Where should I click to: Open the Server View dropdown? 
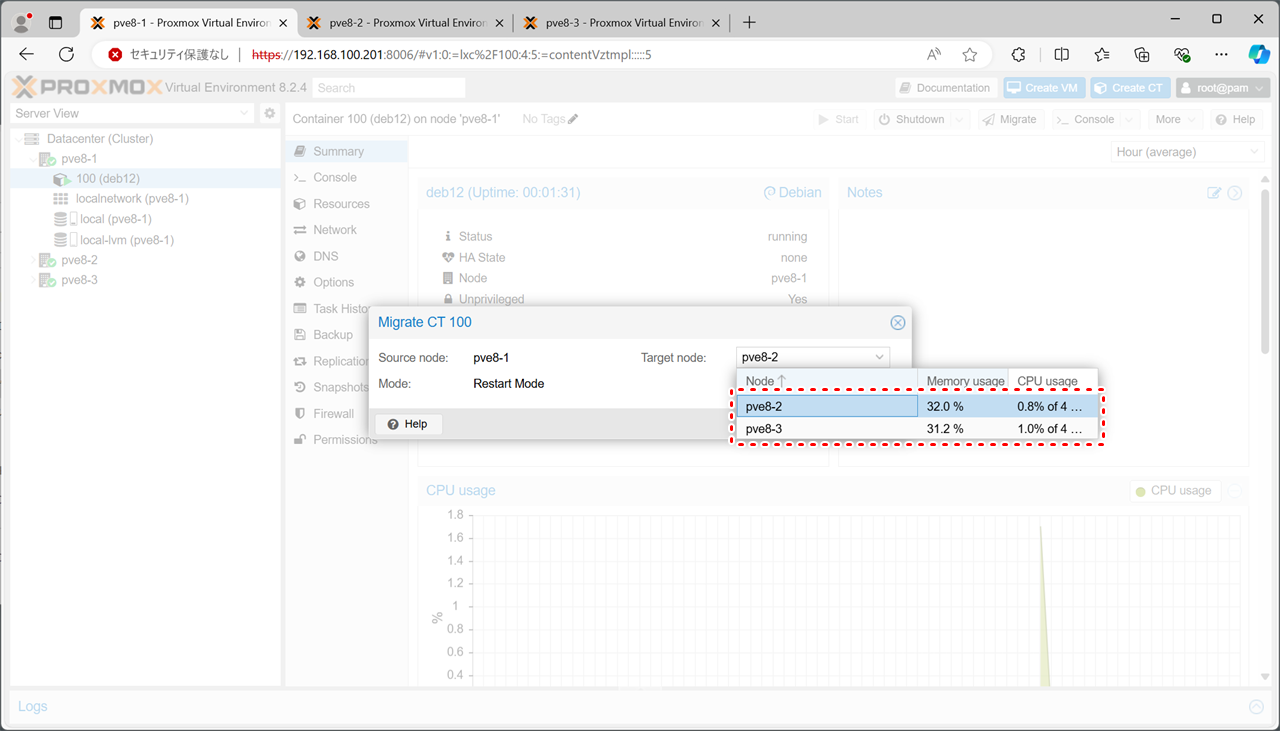click(x=133, y=114)
